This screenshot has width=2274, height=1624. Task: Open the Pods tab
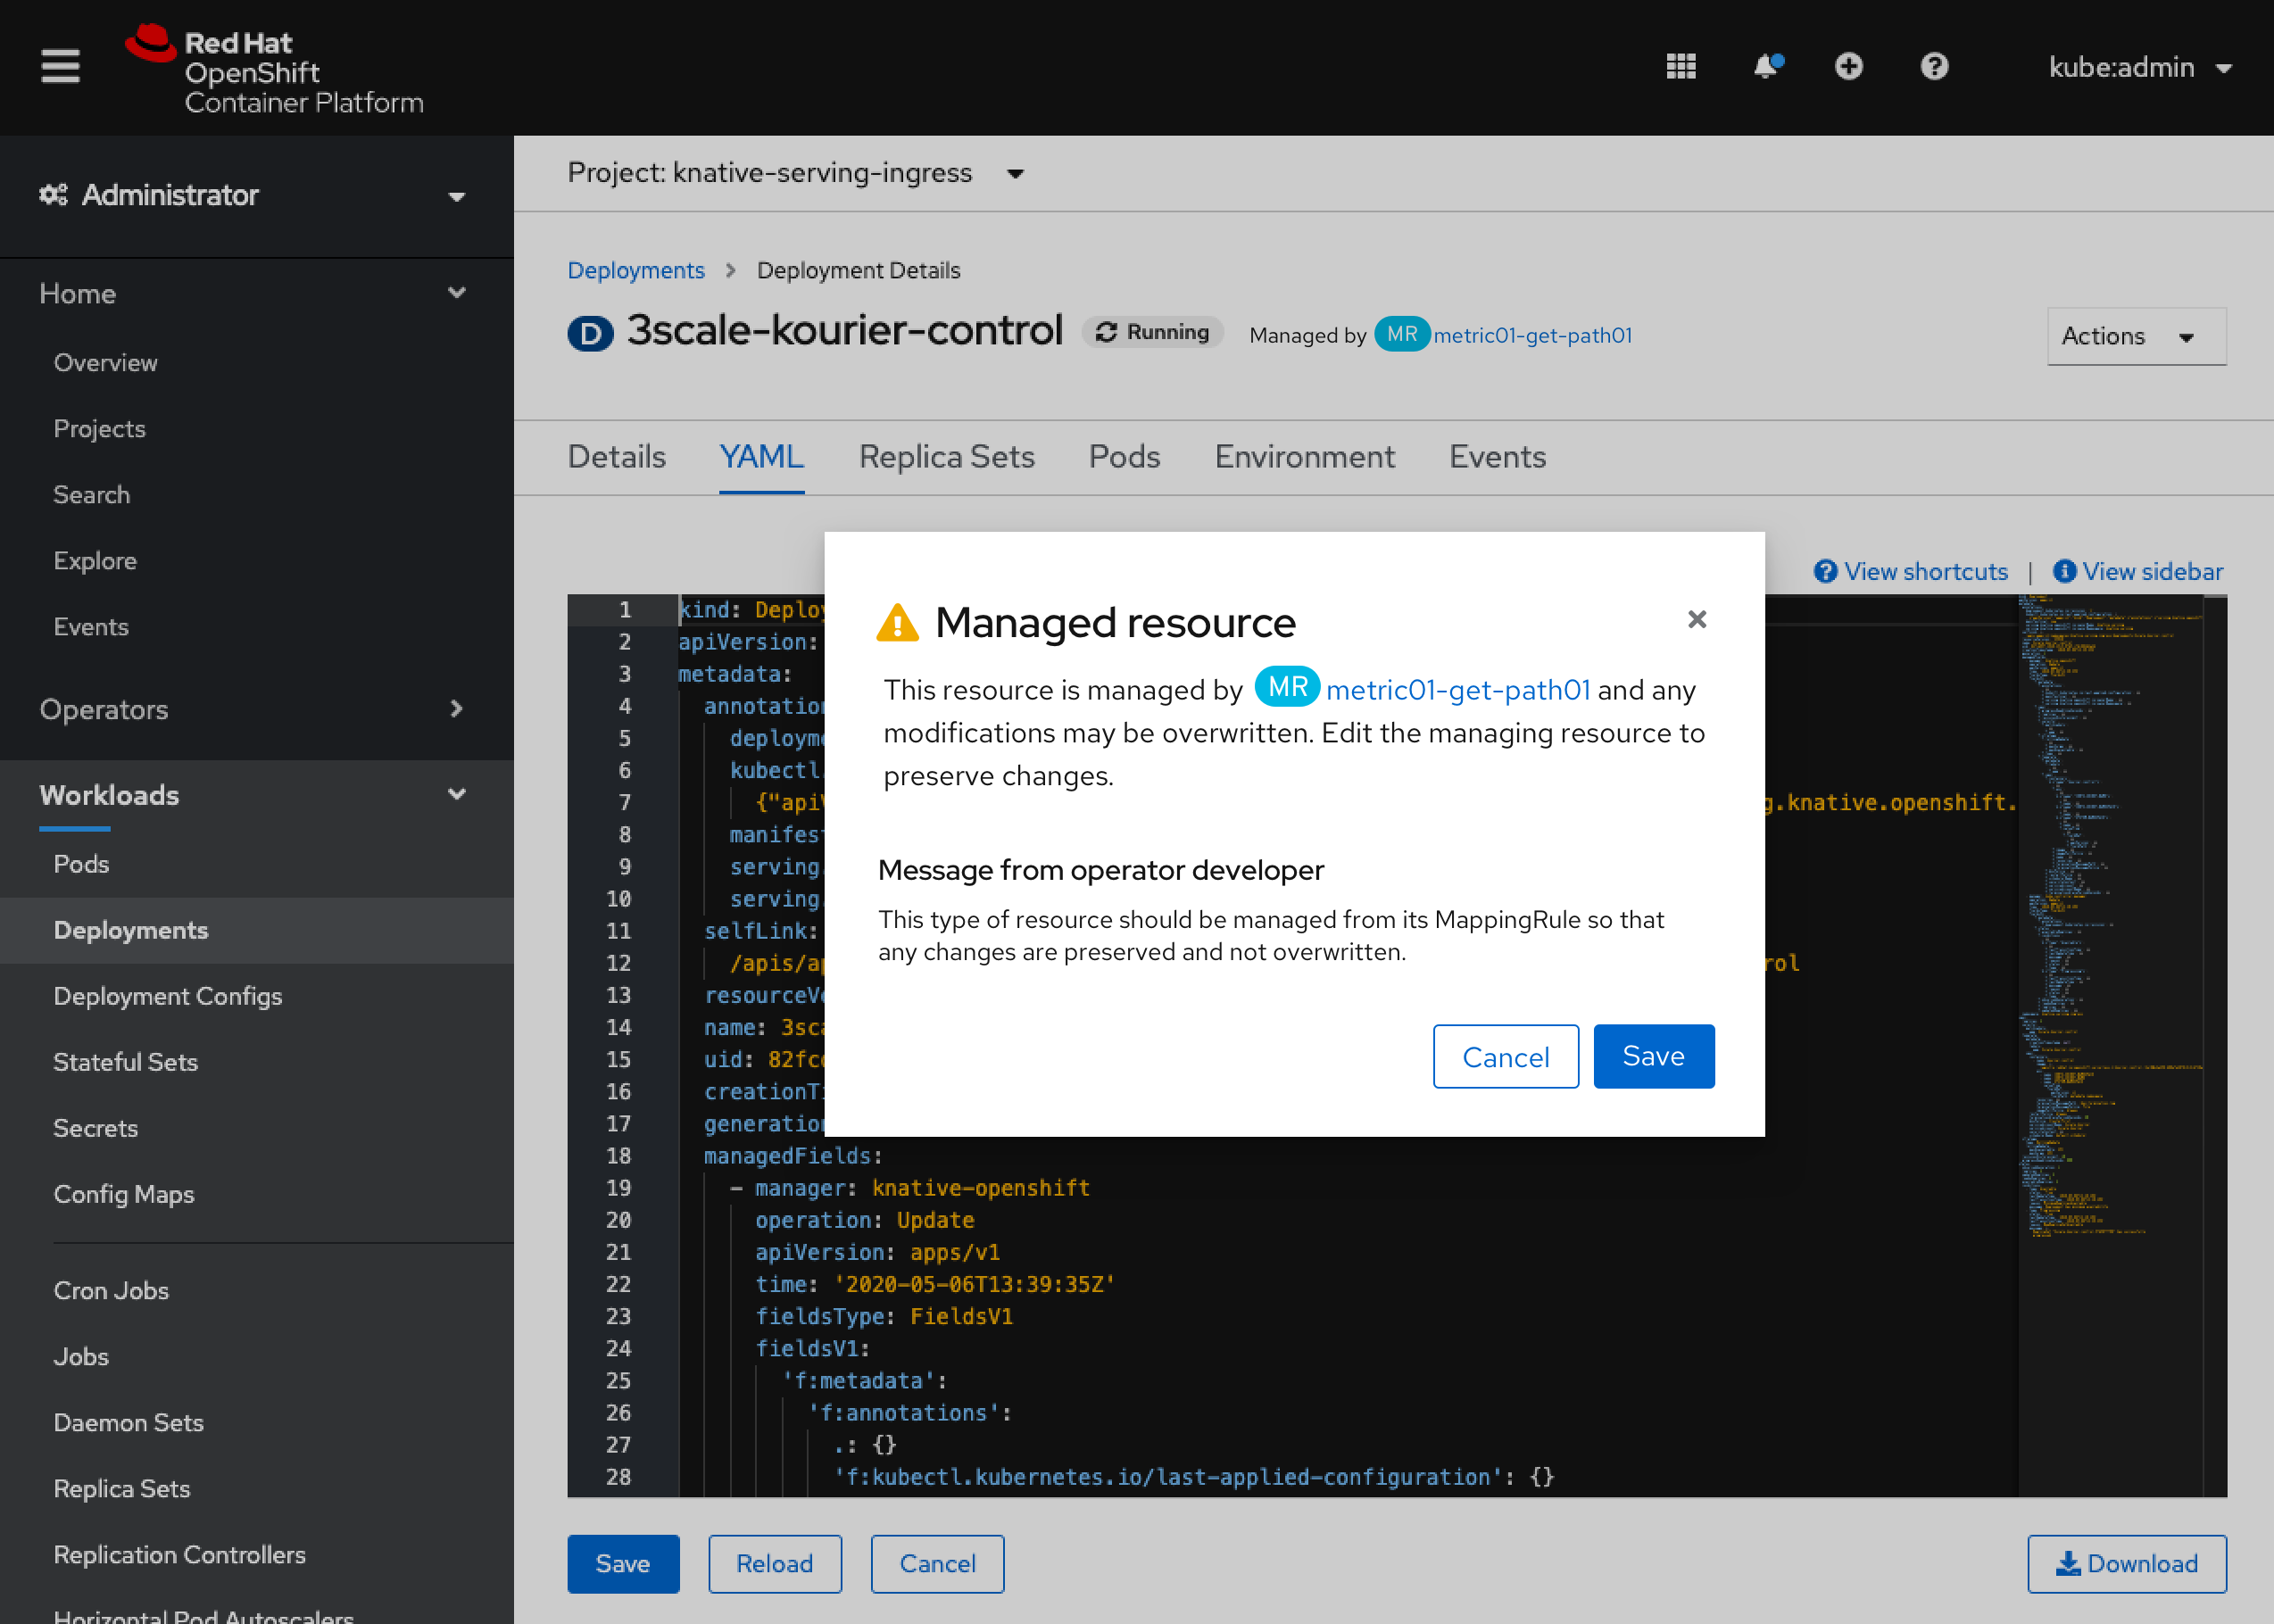pos(1124,457)
